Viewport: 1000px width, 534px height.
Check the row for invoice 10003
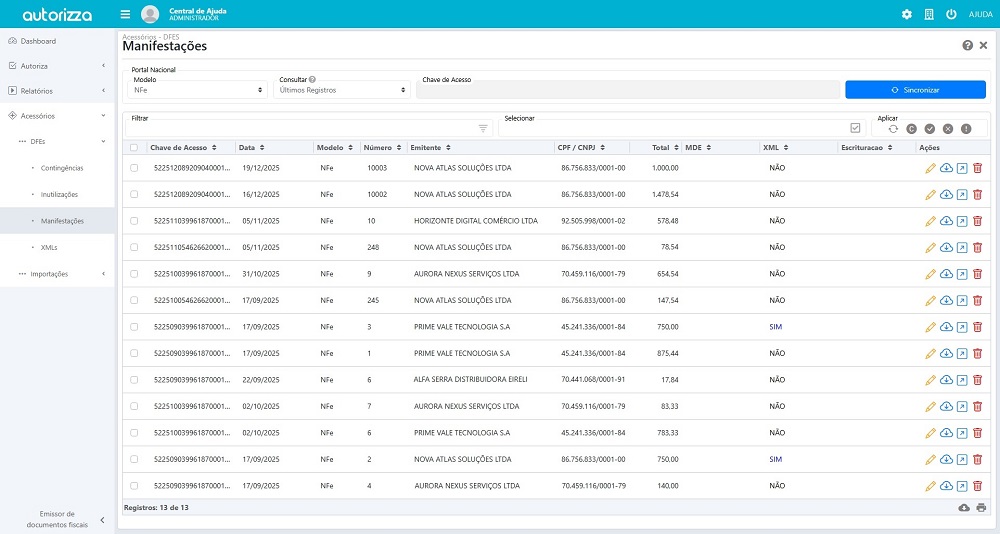pos(134,168)
